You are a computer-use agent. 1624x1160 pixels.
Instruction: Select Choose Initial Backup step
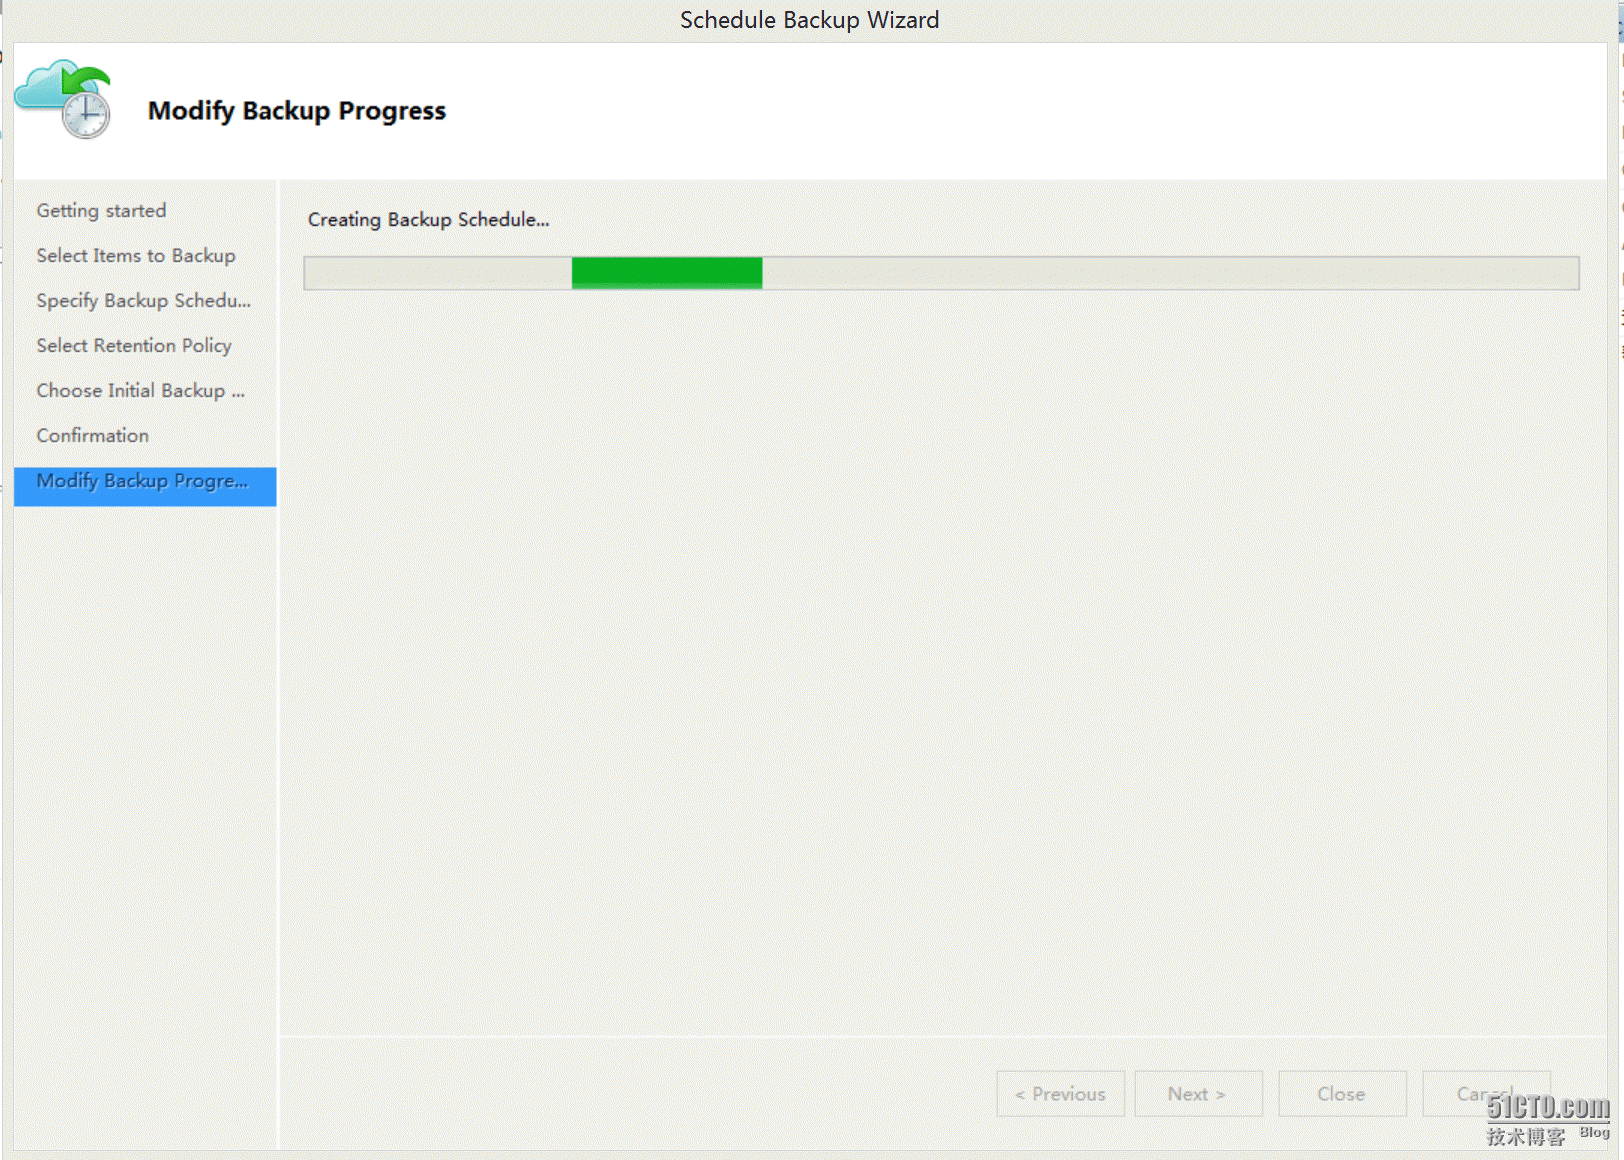(140, 391)
